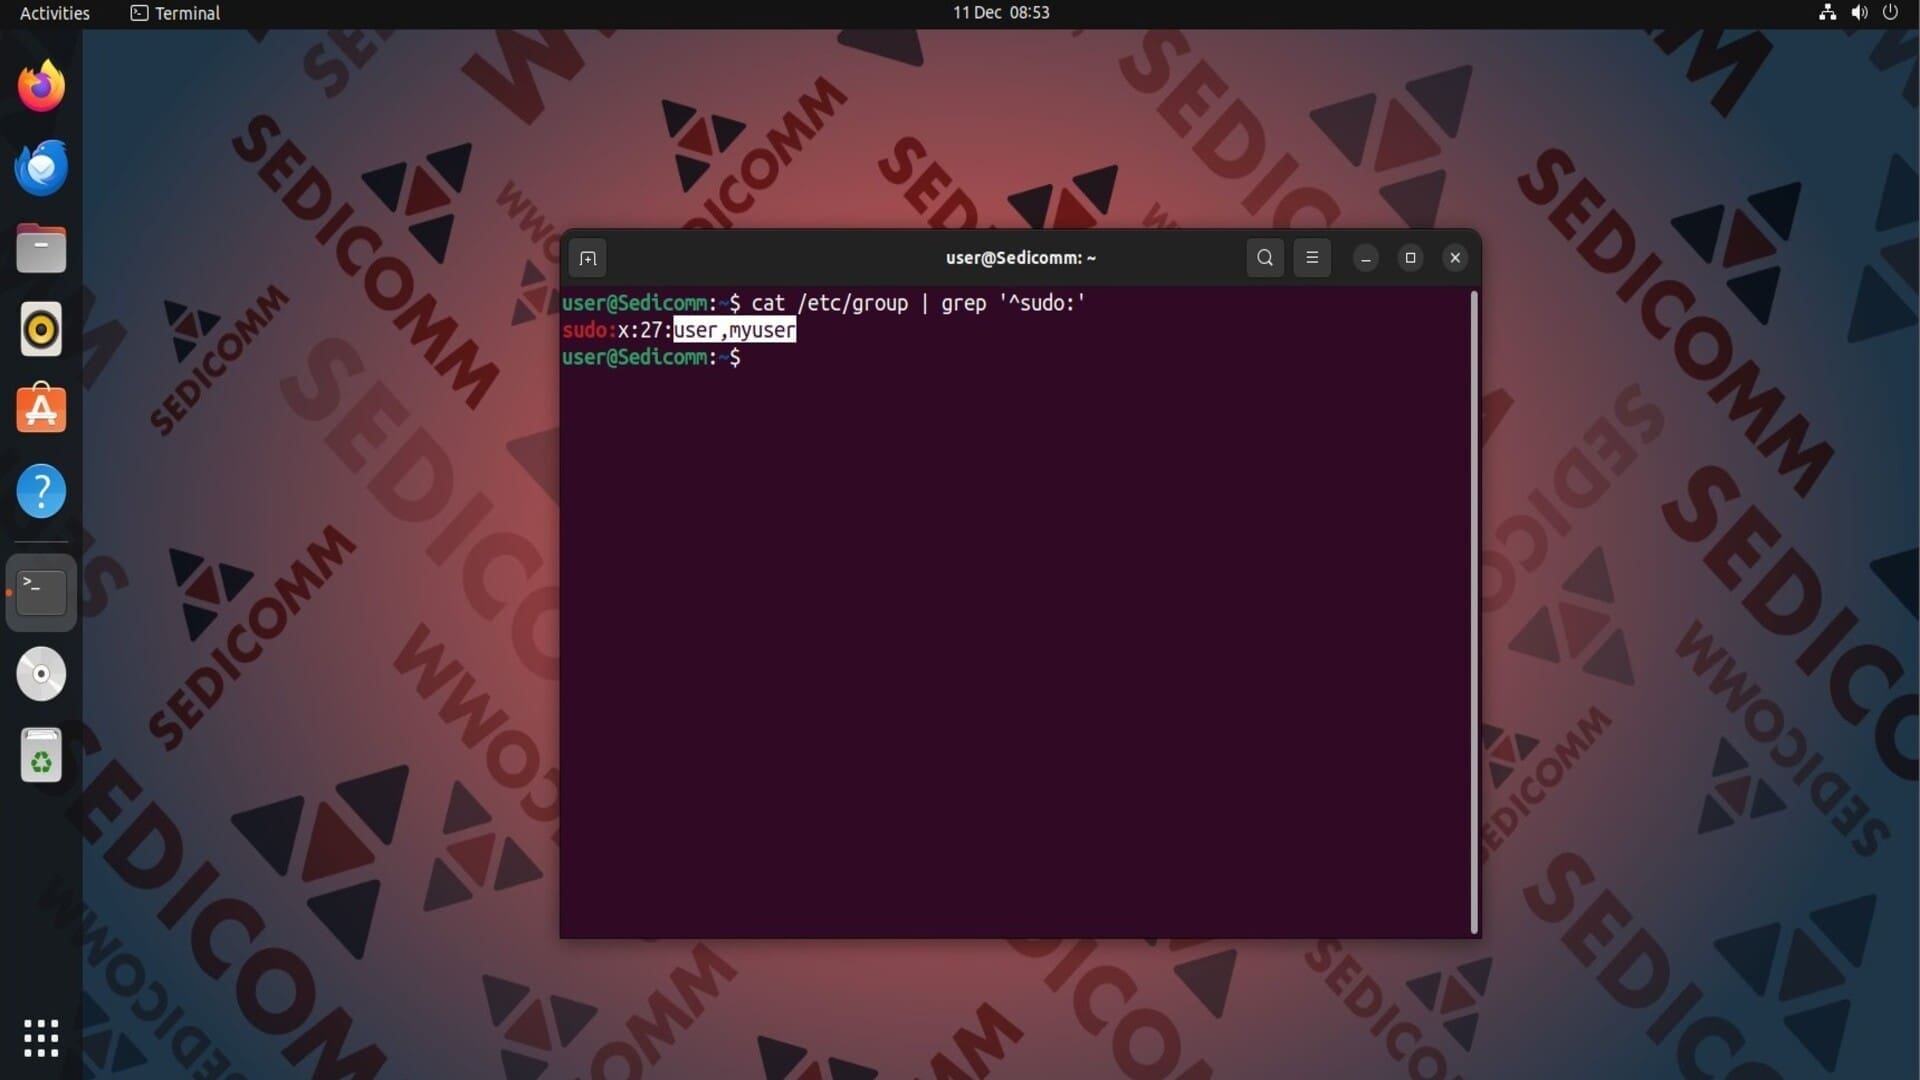
Task: Open the Files manager in the dock
Action: (x=41, y=248)
